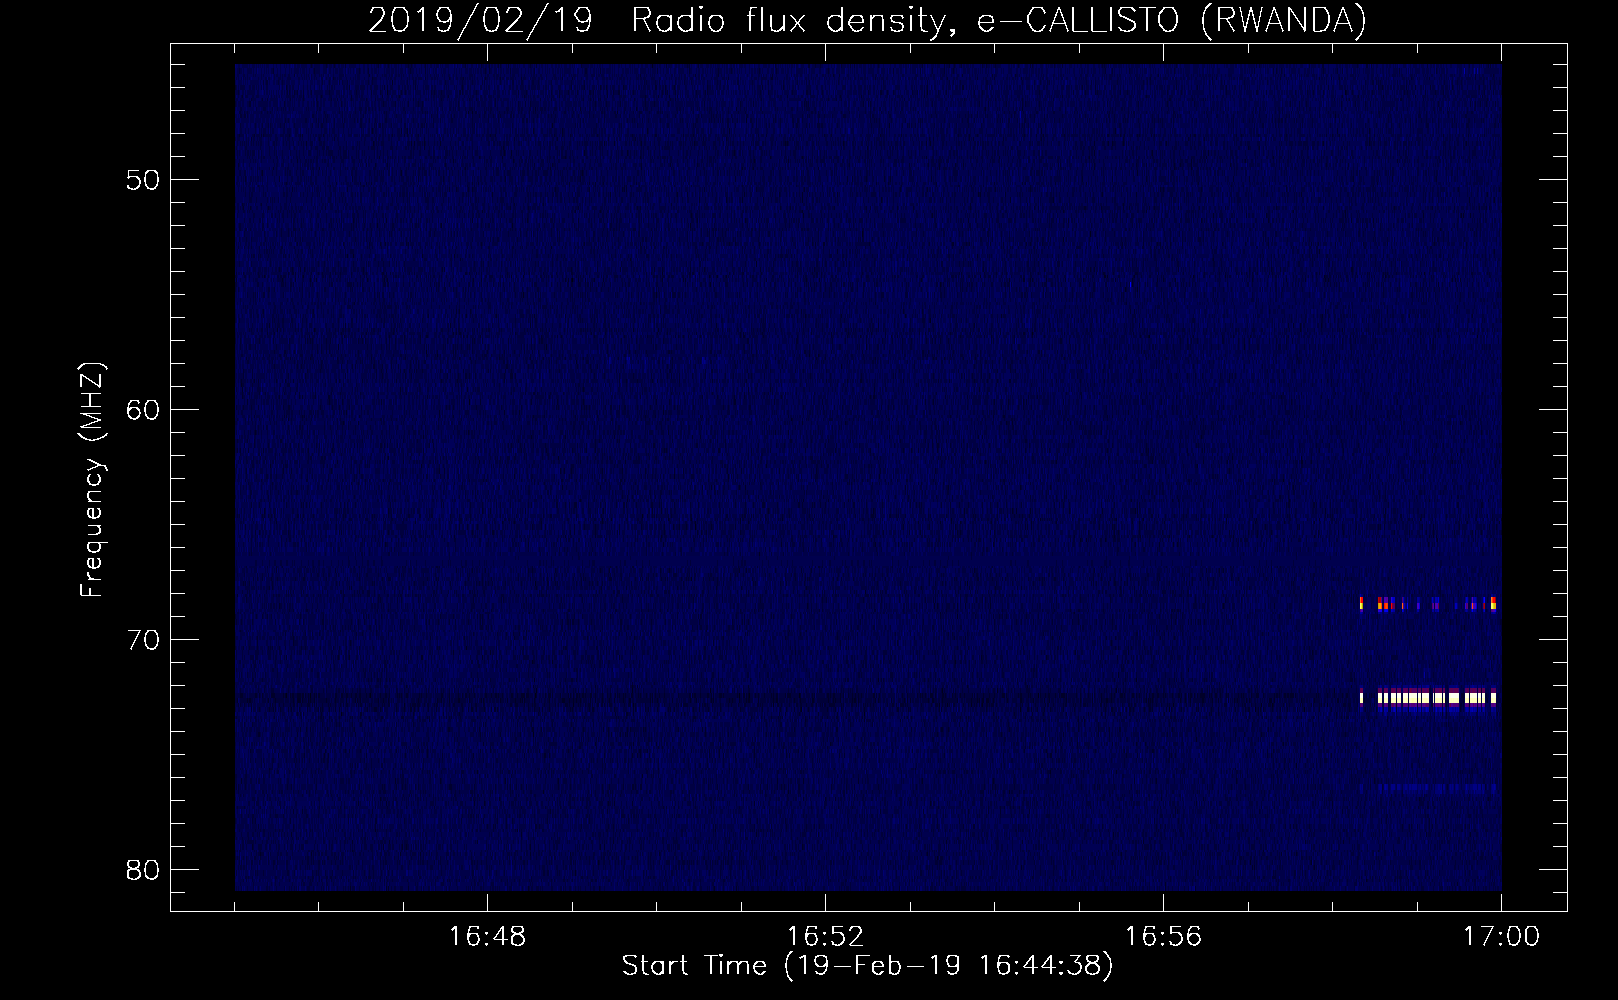The height and width of the screenshot is (1000, 1618).
Task: Click the 70 frequency tick label
Action: [143, 640]
